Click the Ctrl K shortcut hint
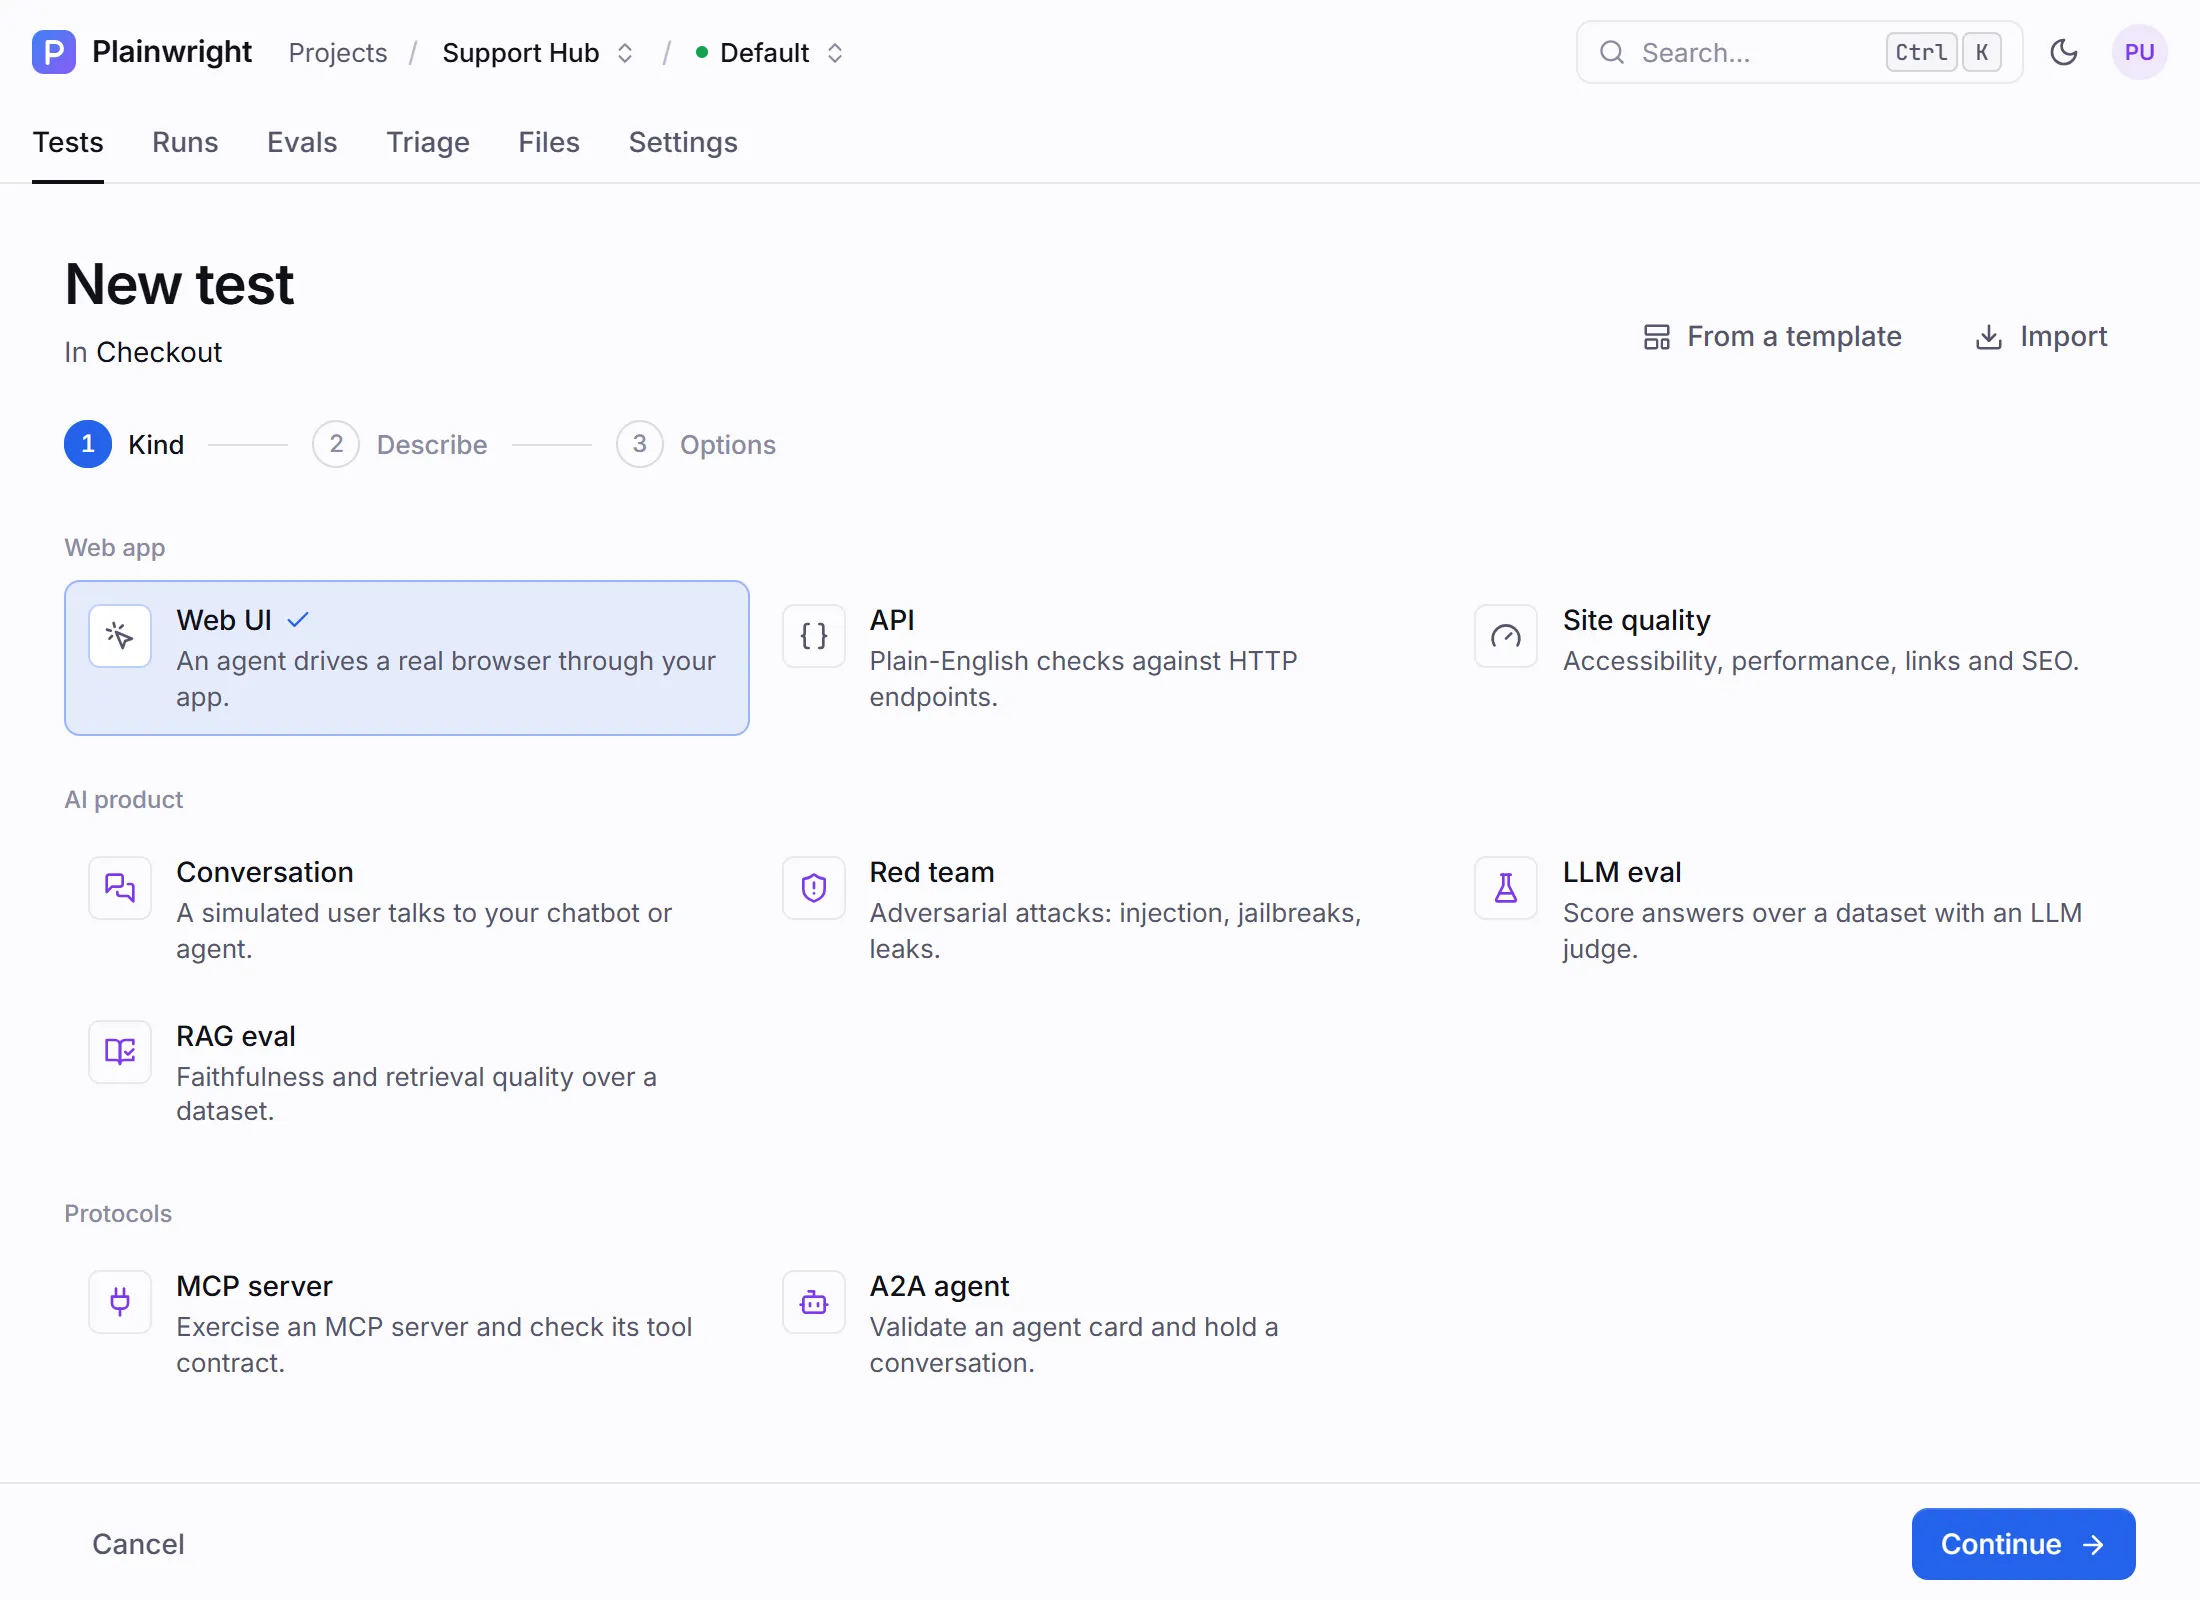 1943,52
